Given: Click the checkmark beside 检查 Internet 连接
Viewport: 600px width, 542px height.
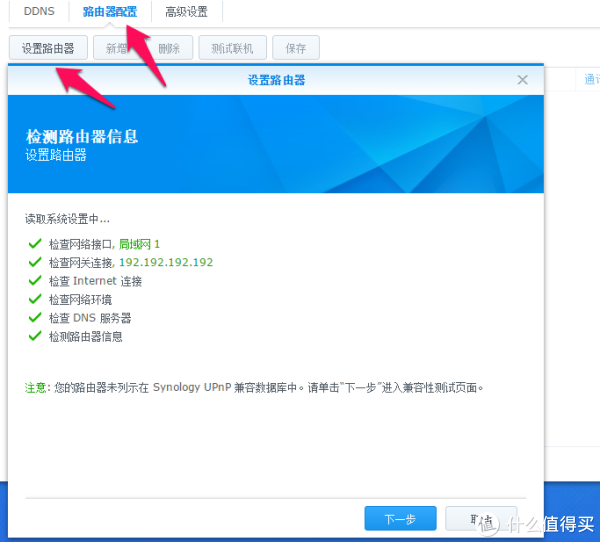Looking at the screenshot, I should point(35,281).
